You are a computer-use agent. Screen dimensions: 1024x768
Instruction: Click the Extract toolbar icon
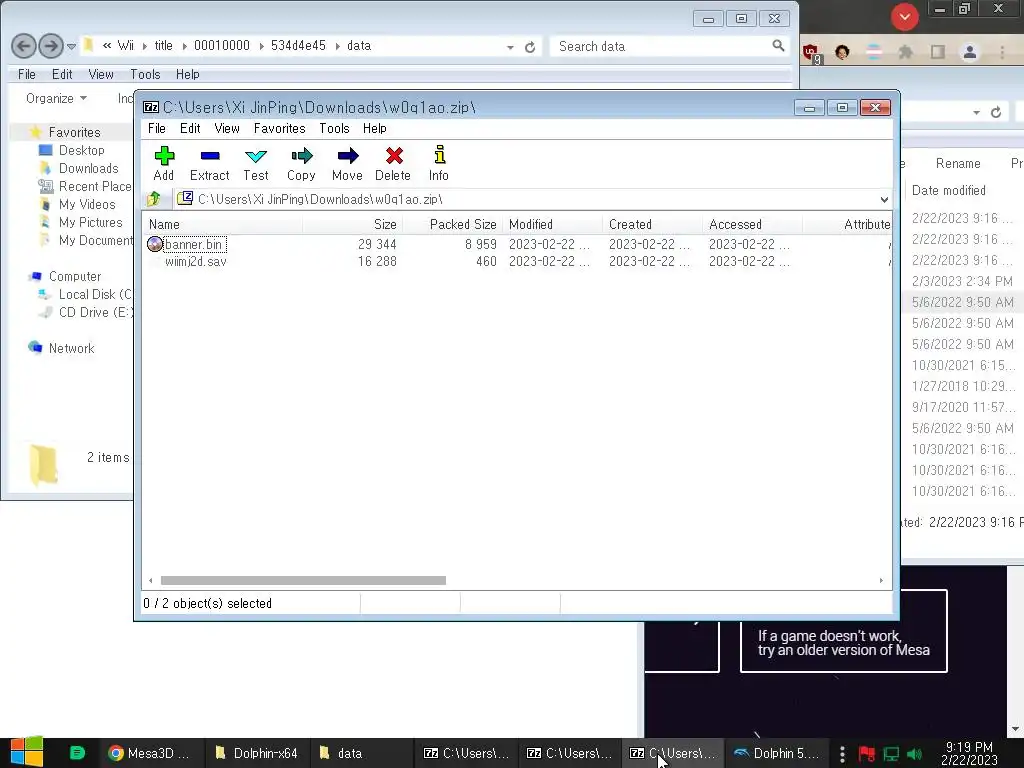(x=210, y=163)
